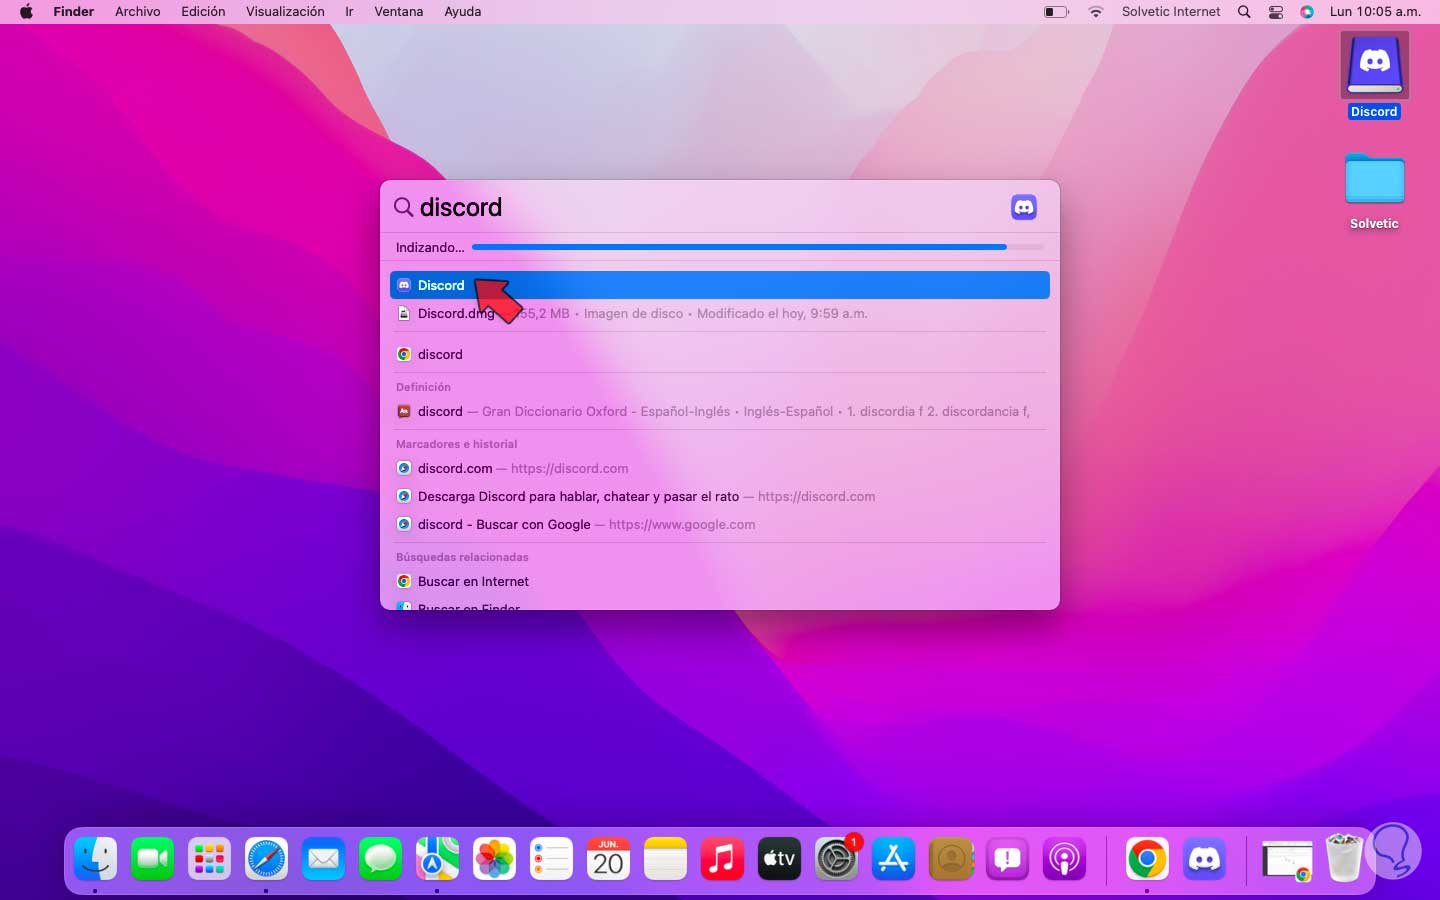This screenshot has height=900, width=1440.
Task: Open Wi-Fi menu in menu bar
Action: [1096, 12]
